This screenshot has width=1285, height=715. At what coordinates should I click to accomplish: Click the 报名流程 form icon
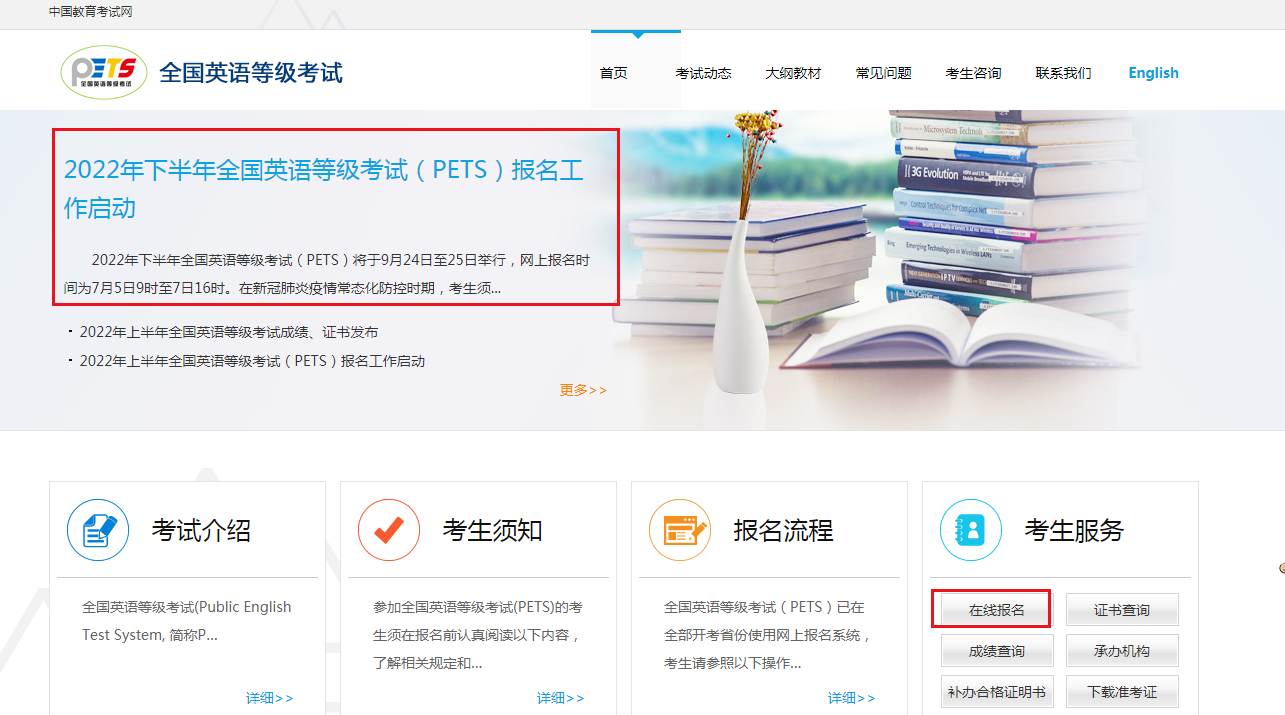(x=680, y=530)
